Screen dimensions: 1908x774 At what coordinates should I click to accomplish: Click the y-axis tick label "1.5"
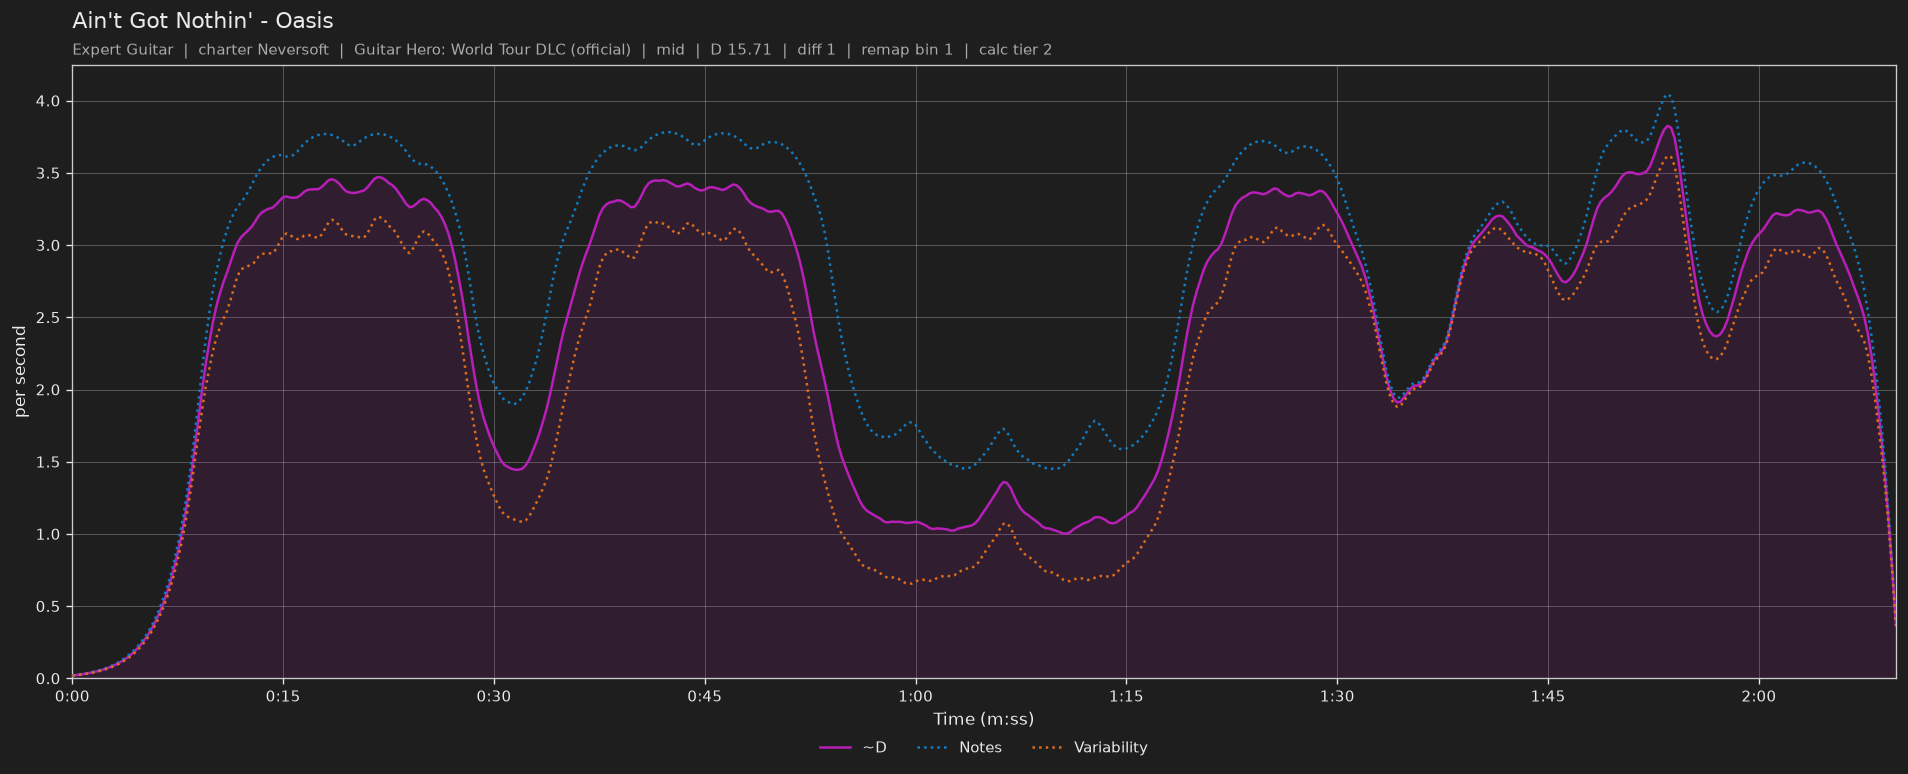point(49,463)
